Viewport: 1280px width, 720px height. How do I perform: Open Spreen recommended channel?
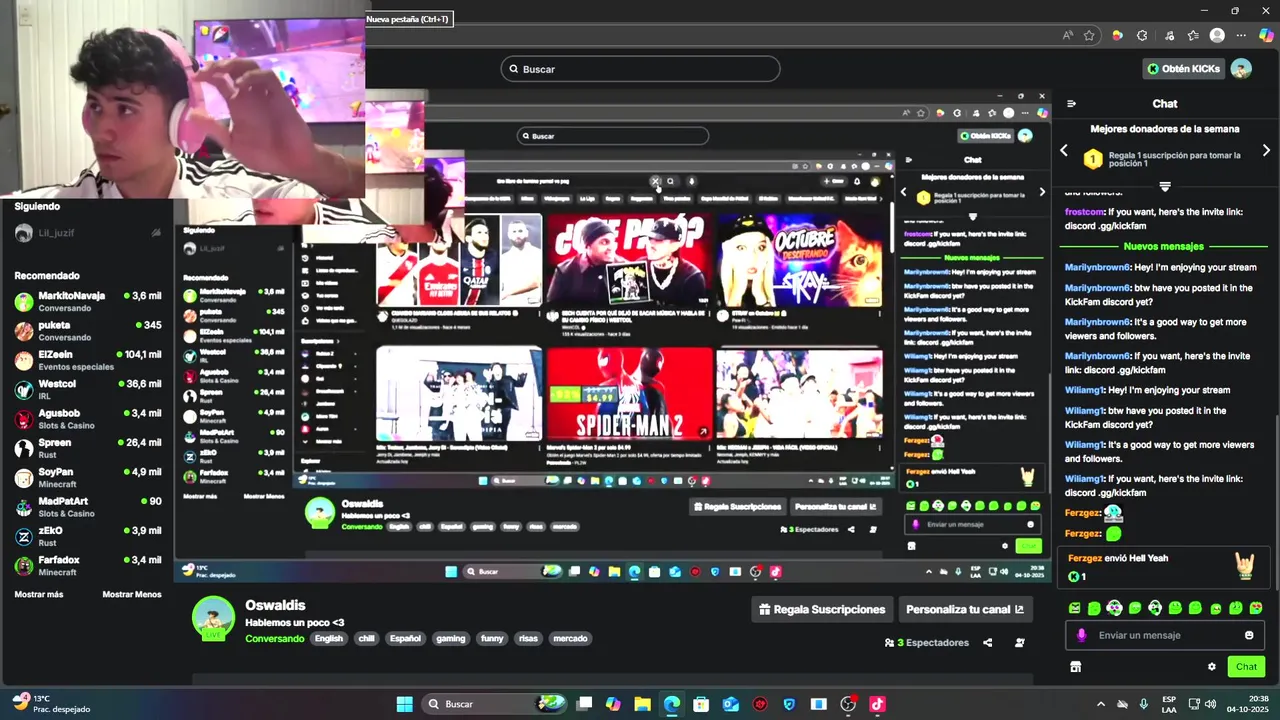[x=88, y=448]
